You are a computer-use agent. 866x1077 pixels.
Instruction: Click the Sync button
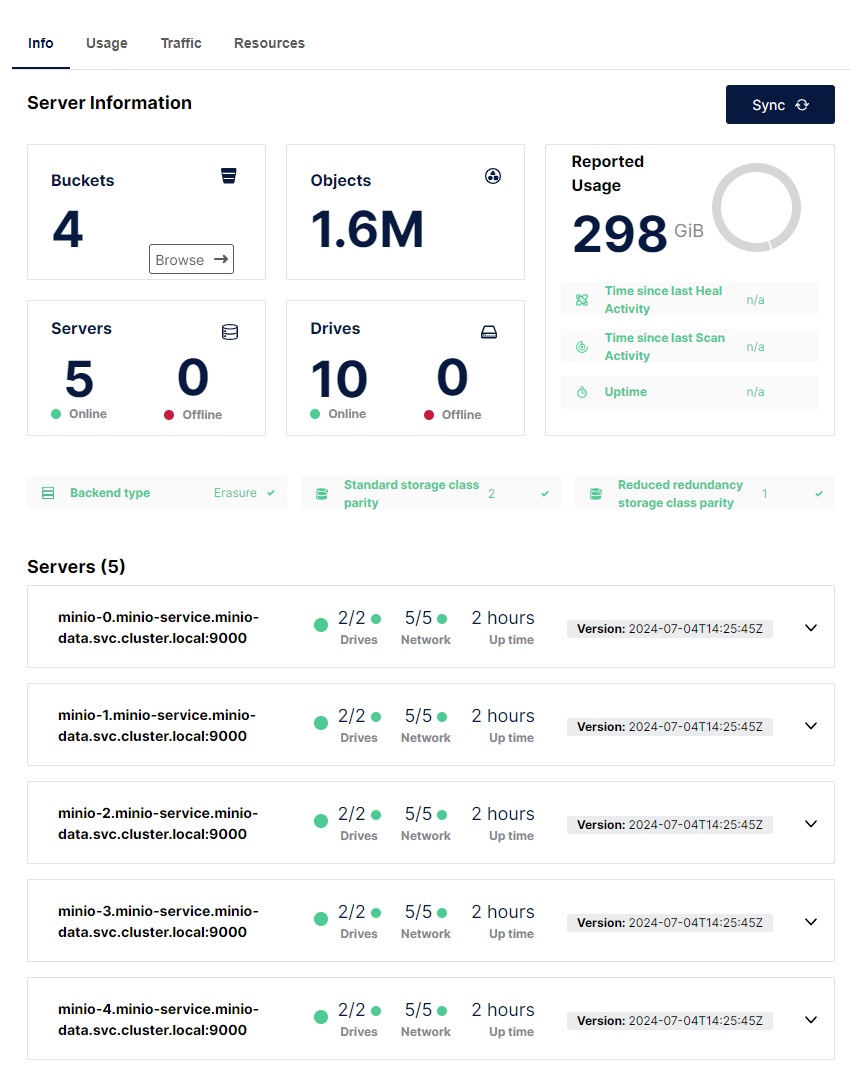pyautogui.click(x=780, y=104)
